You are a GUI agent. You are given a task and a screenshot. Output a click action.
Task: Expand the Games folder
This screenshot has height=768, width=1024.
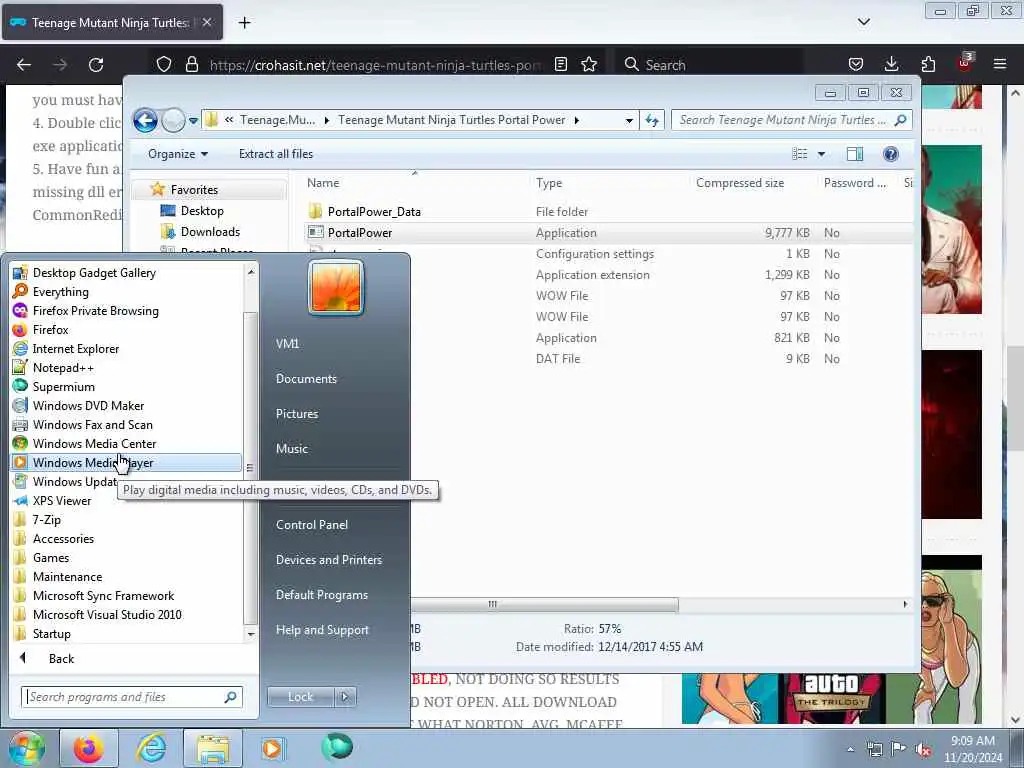(x=51, y=558)
